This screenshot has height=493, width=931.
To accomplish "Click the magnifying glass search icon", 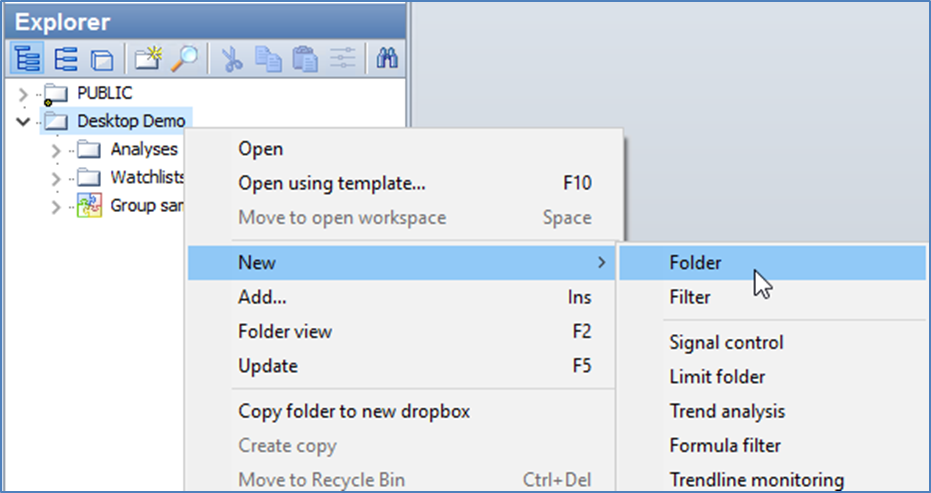I will click(x=184, y=60).
